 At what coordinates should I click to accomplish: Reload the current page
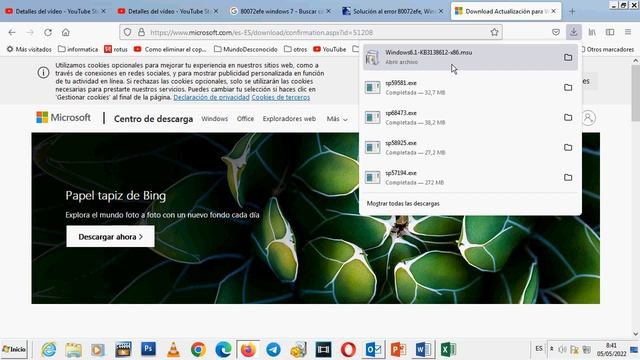(48, 32)
